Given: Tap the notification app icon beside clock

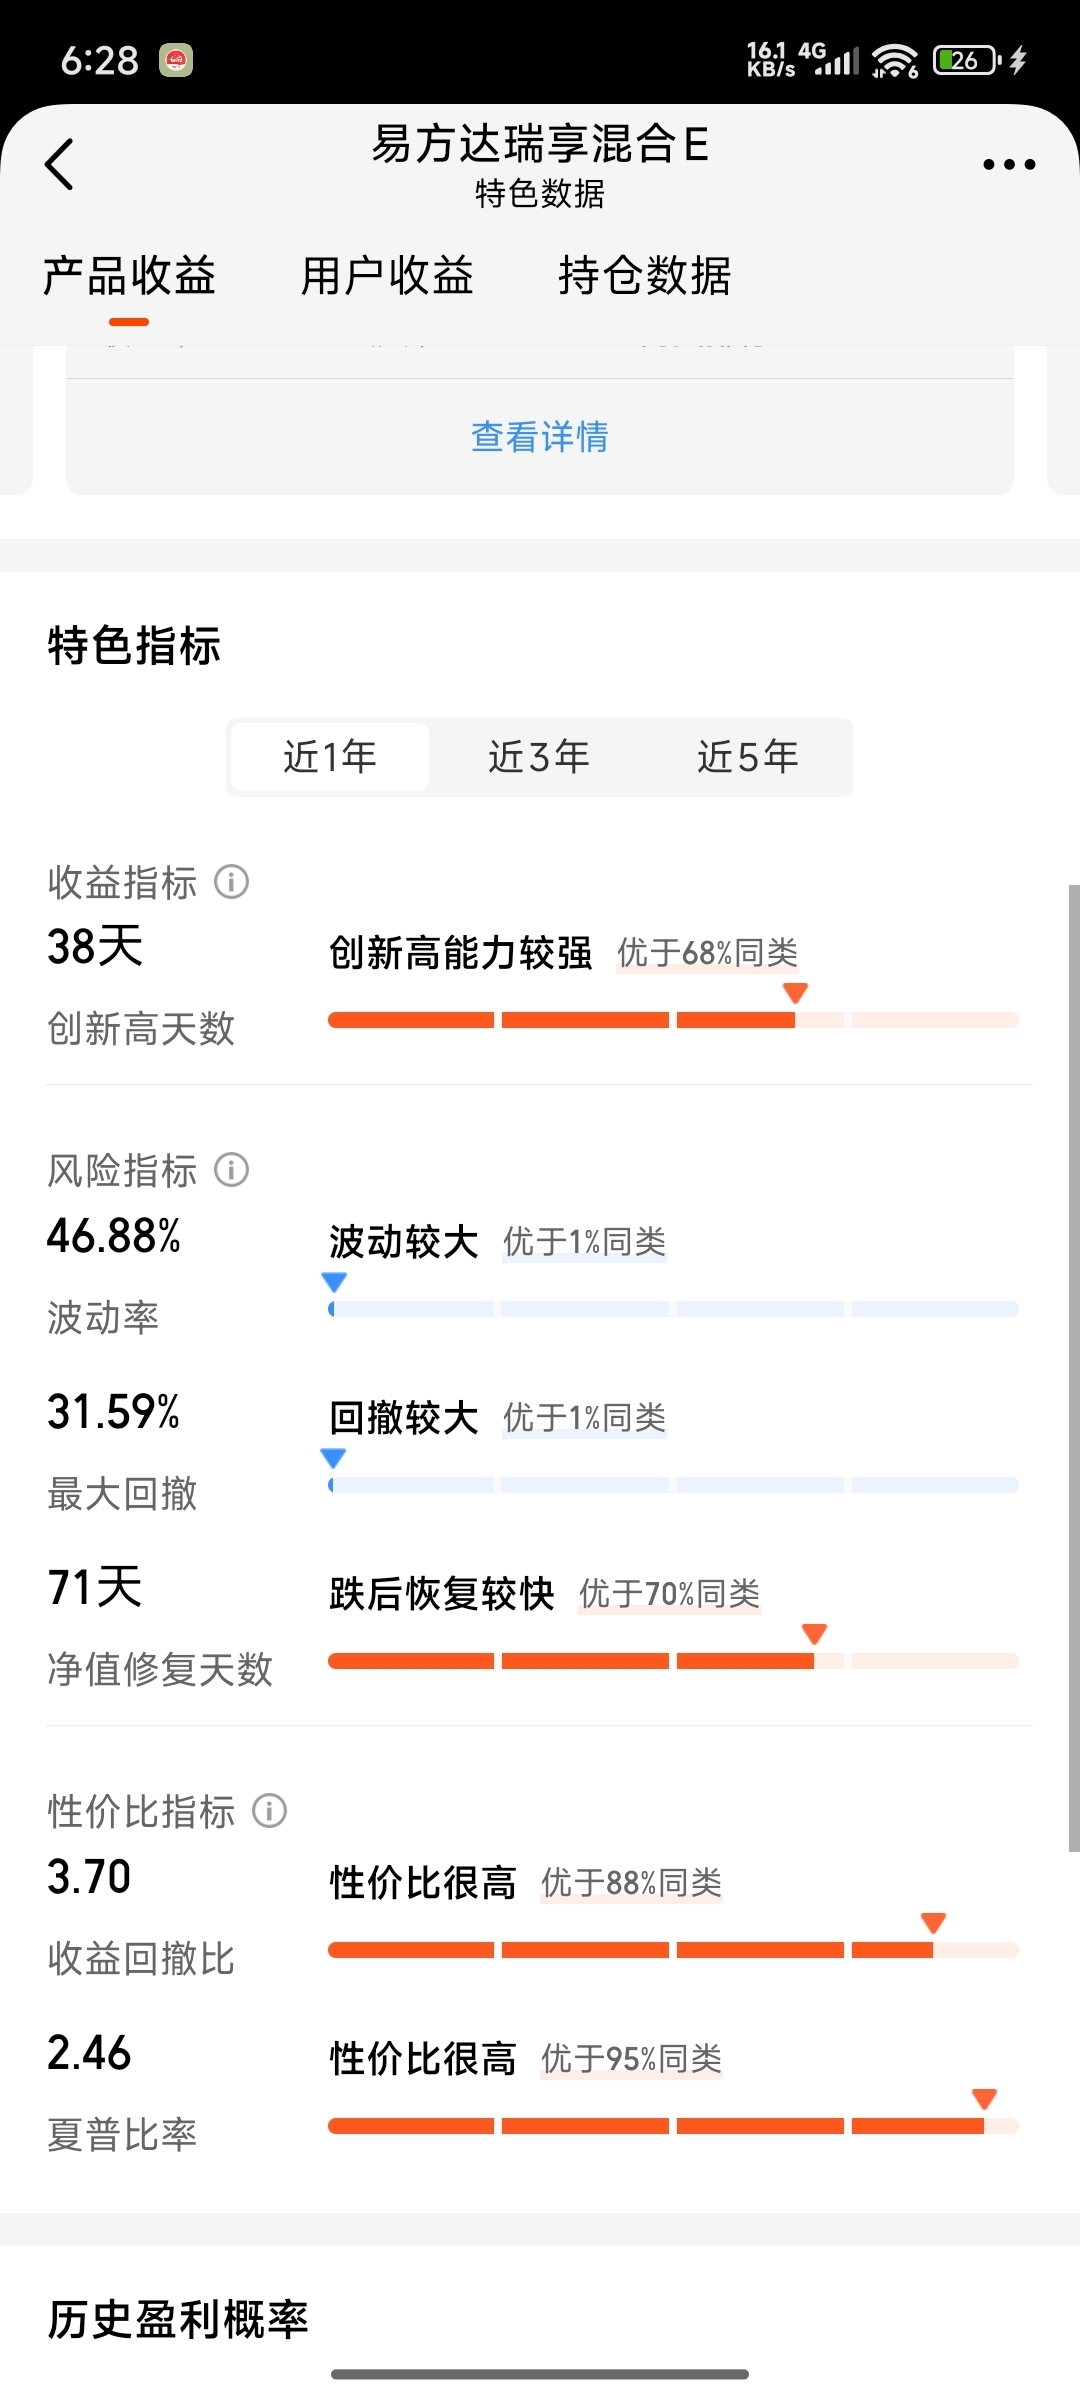Looking at the screenshot, I should tap(176, 61).
